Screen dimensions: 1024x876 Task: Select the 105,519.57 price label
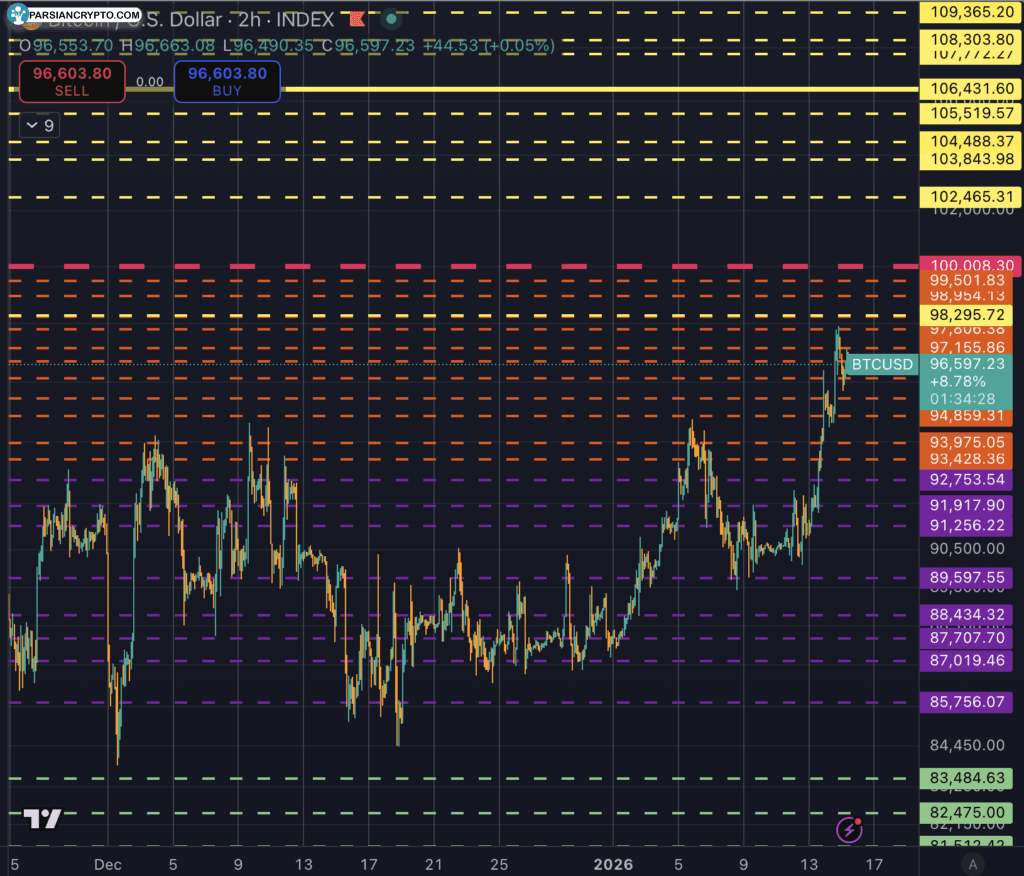coord(972,113)
